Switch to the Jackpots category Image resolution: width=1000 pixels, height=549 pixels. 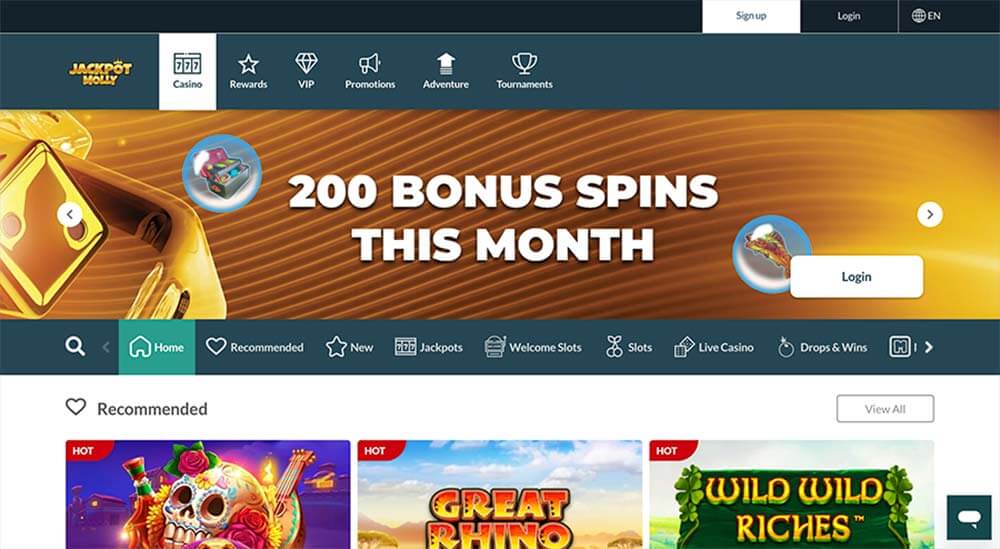(x=429, y=347)
